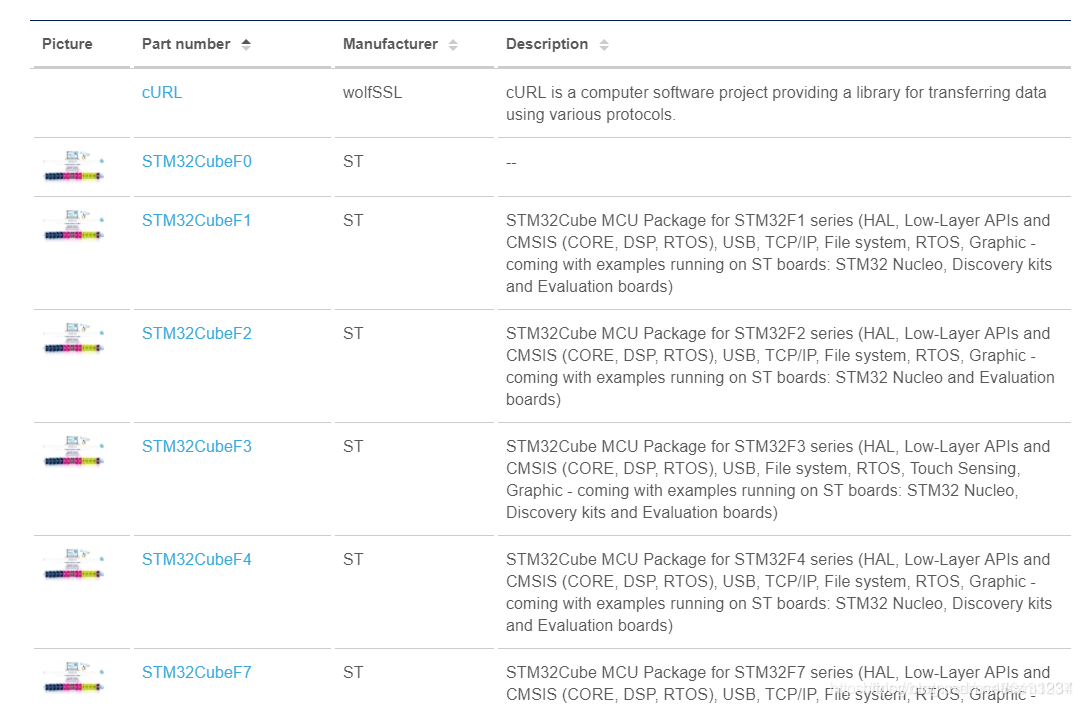Click the STM32F2 series package description
Screen dimensions: 1082x707
(x=780, y=367)
